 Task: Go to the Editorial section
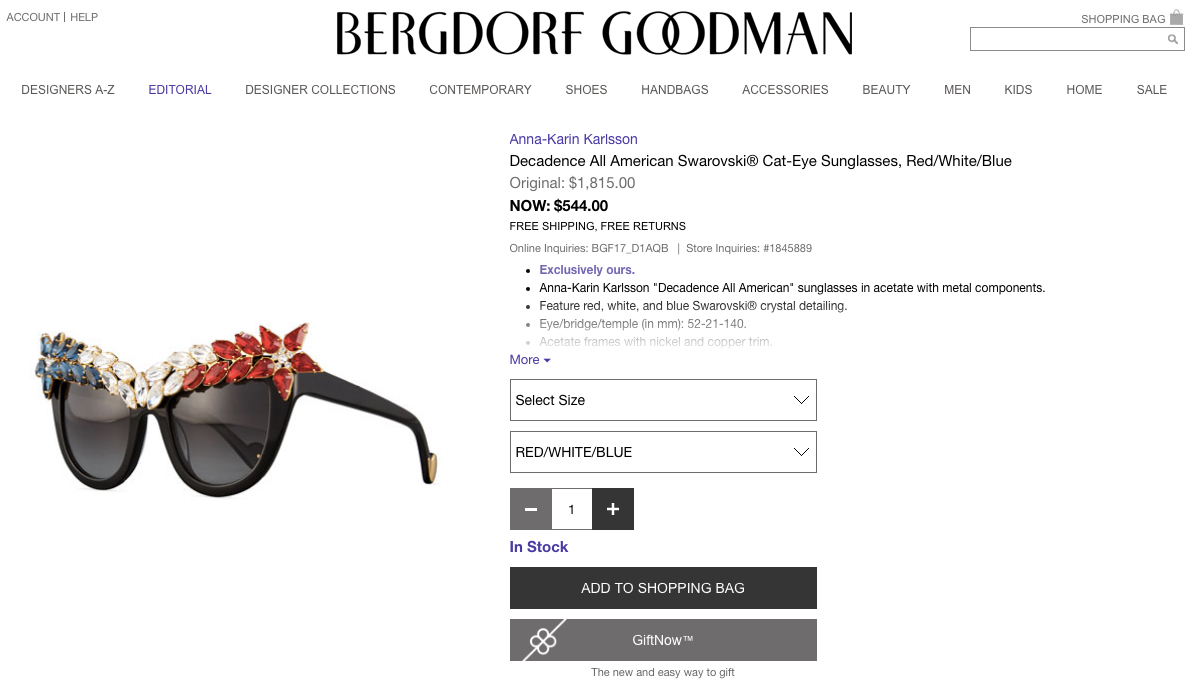(x=180, y=90)
